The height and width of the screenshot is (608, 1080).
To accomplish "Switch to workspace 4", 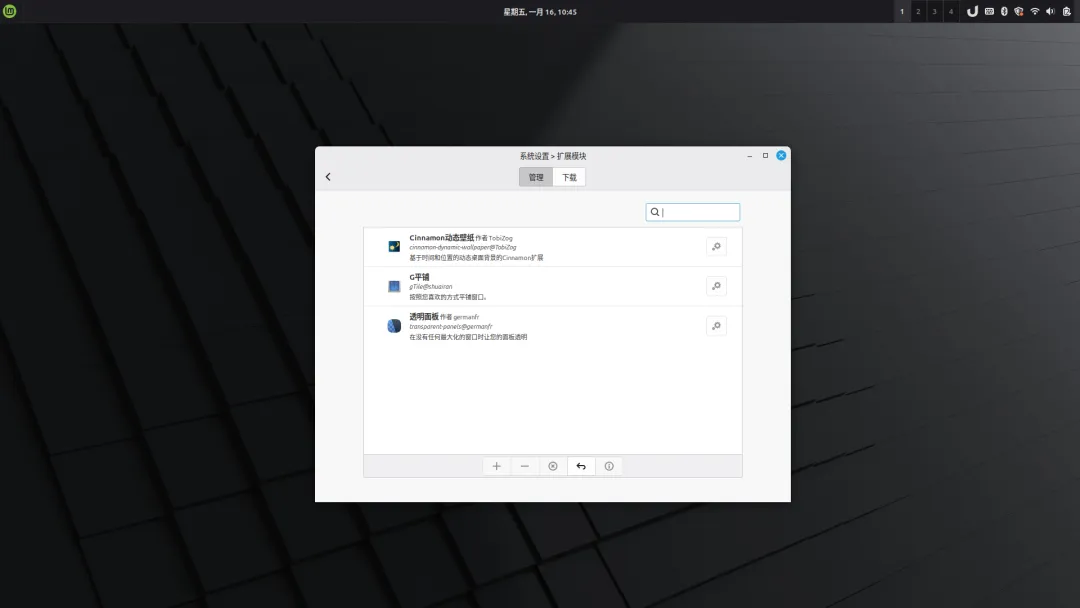I will click(x=951, y=11).
